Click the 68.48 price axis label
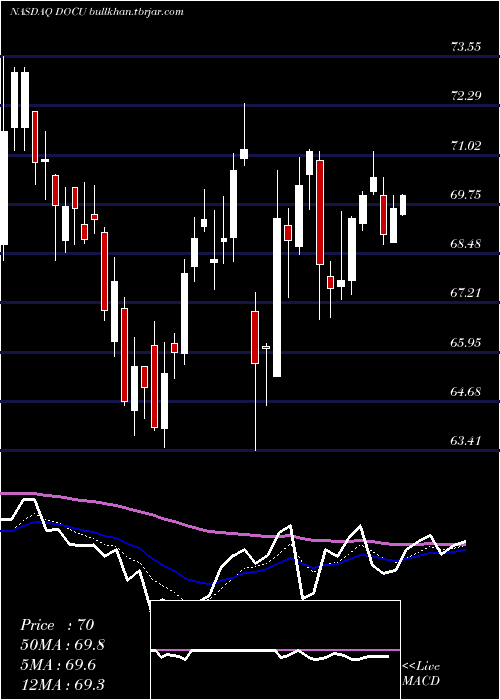This screenshot has width=500, height=700. click(x=466, y=243)
